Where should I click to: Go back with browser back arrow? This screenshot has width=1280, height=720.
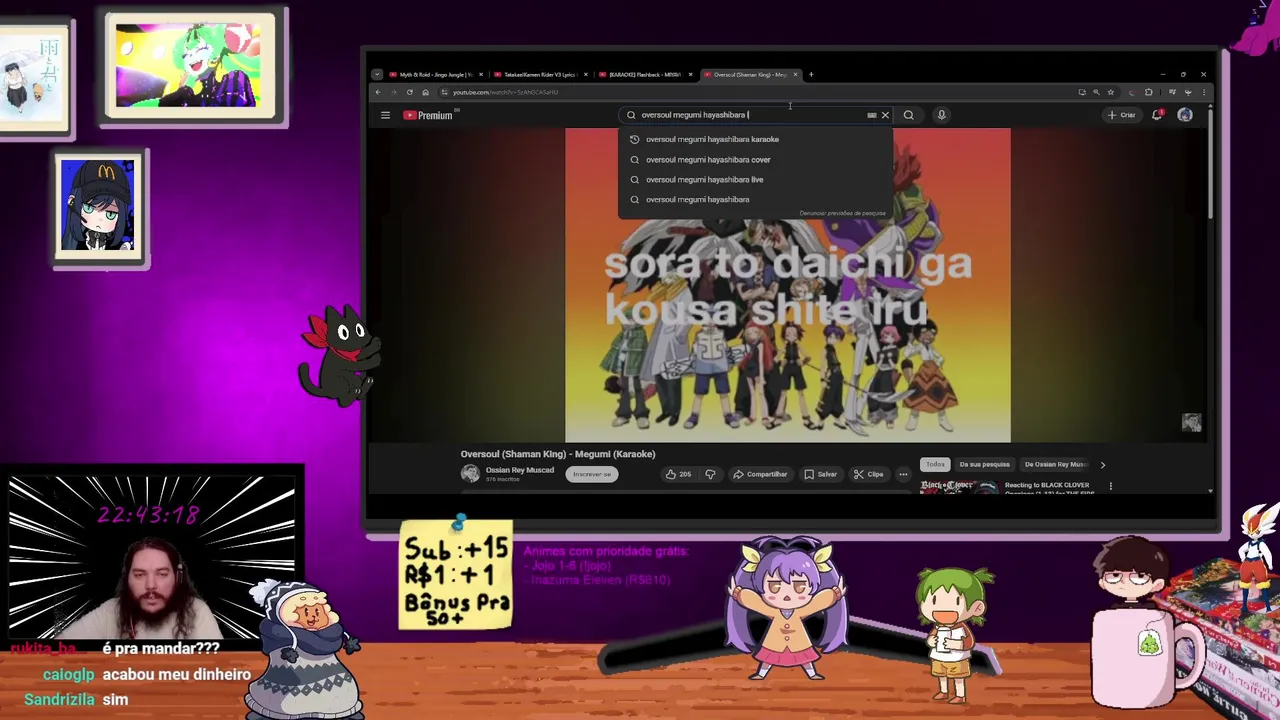click(x=378, y=92)
